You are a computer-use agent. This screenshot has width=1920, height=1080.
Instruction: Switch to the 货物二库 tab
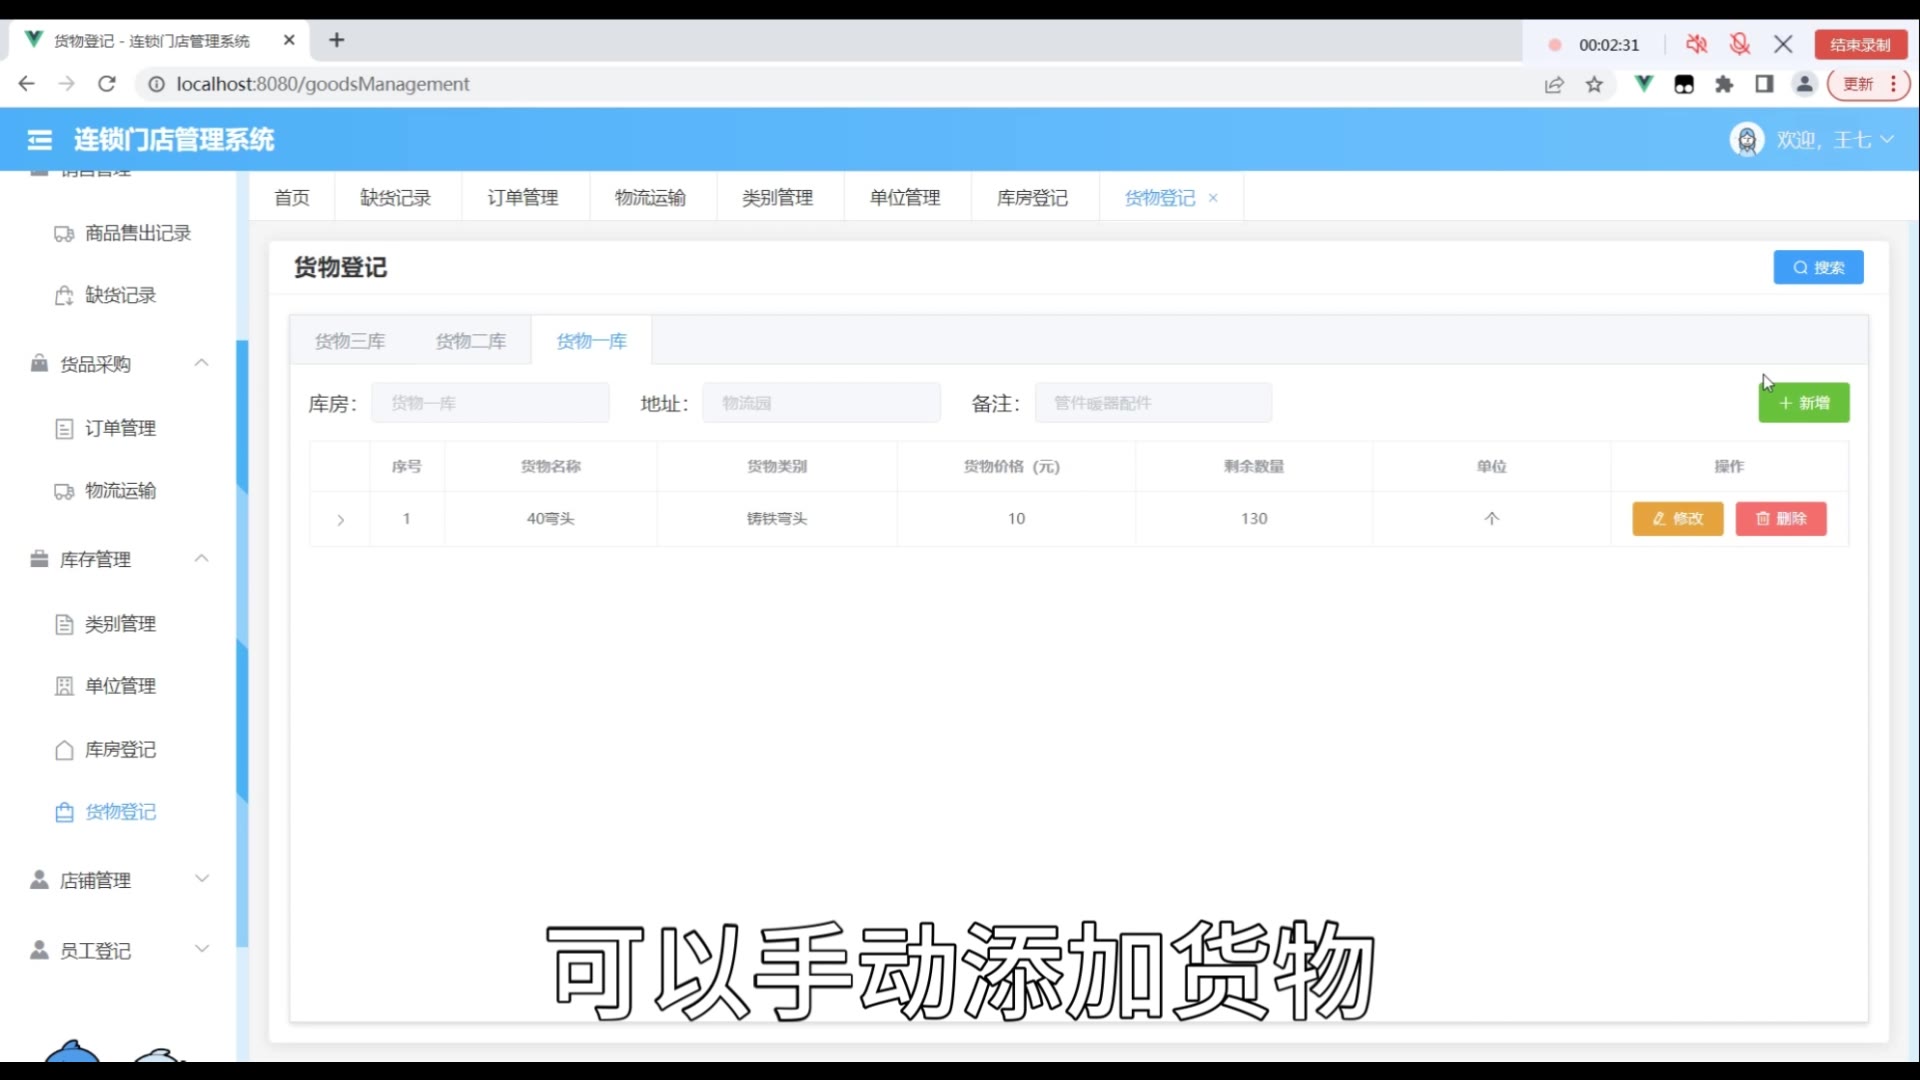tap(470, 341)
